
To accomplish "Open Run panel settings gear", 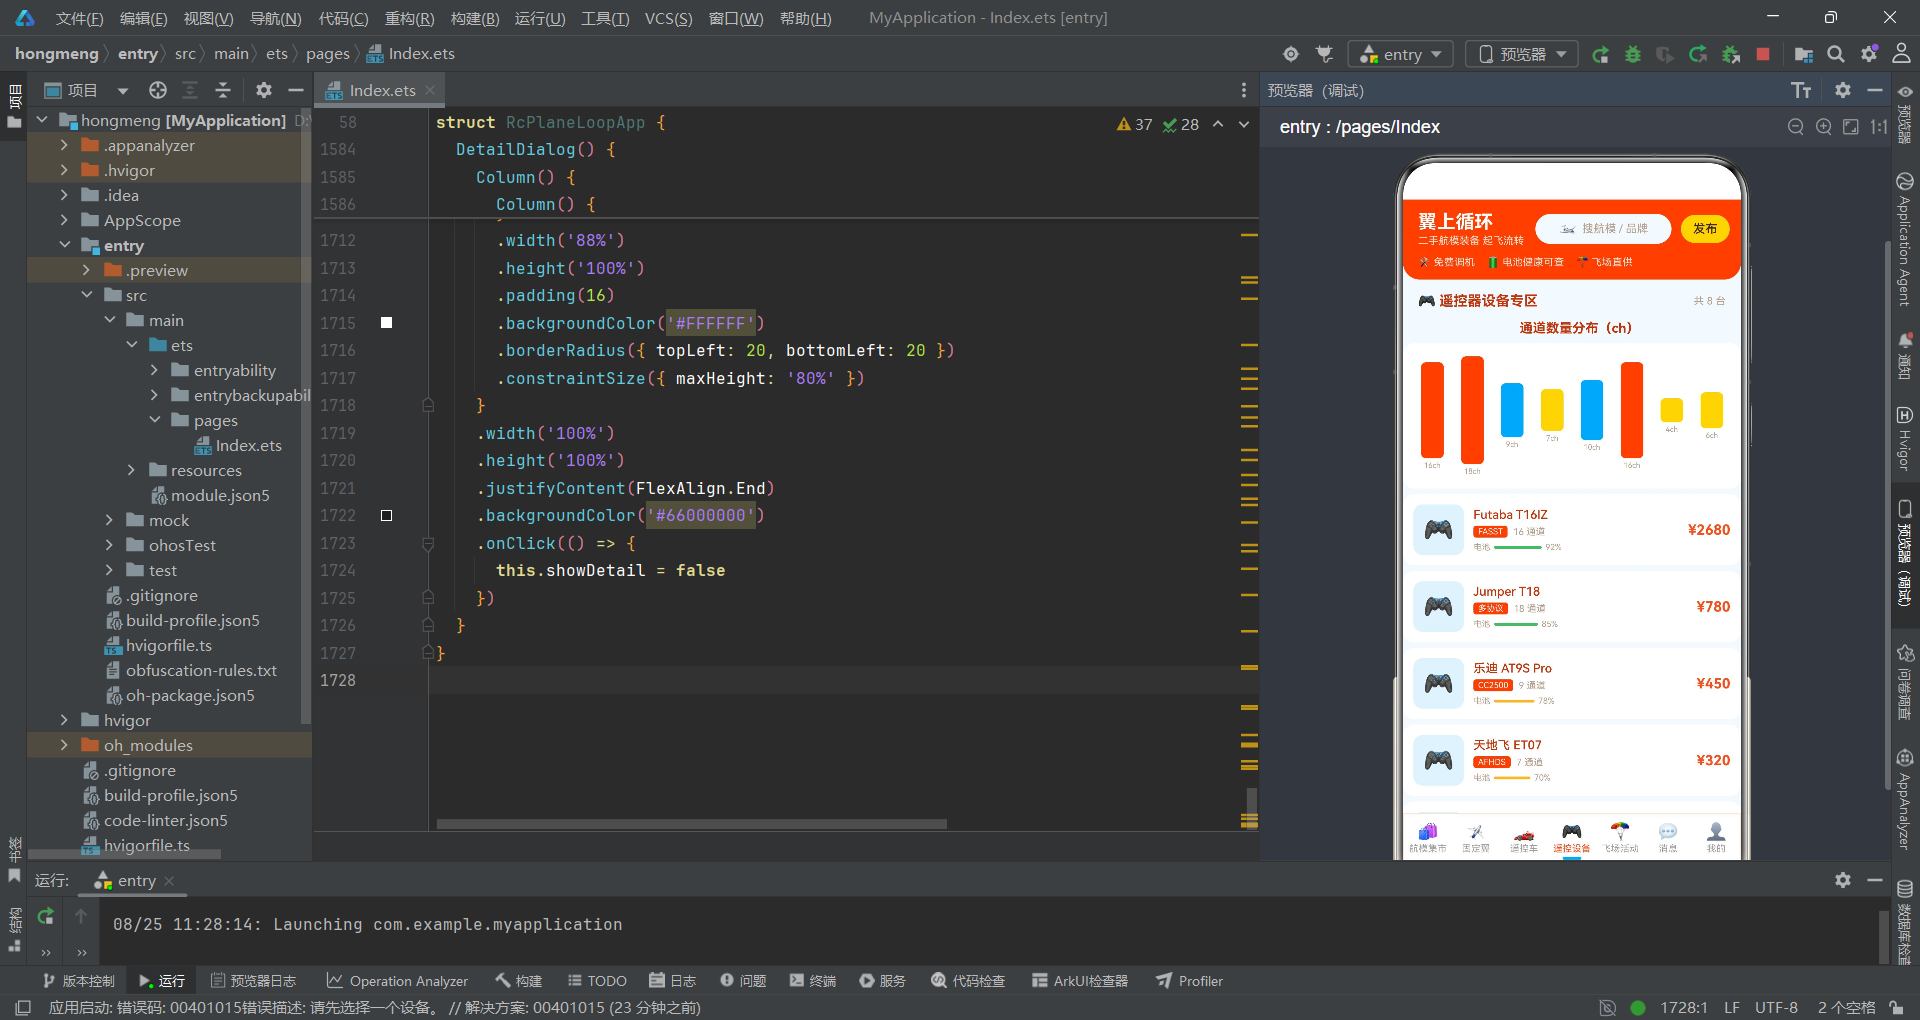I will (x=1843, y=880).
